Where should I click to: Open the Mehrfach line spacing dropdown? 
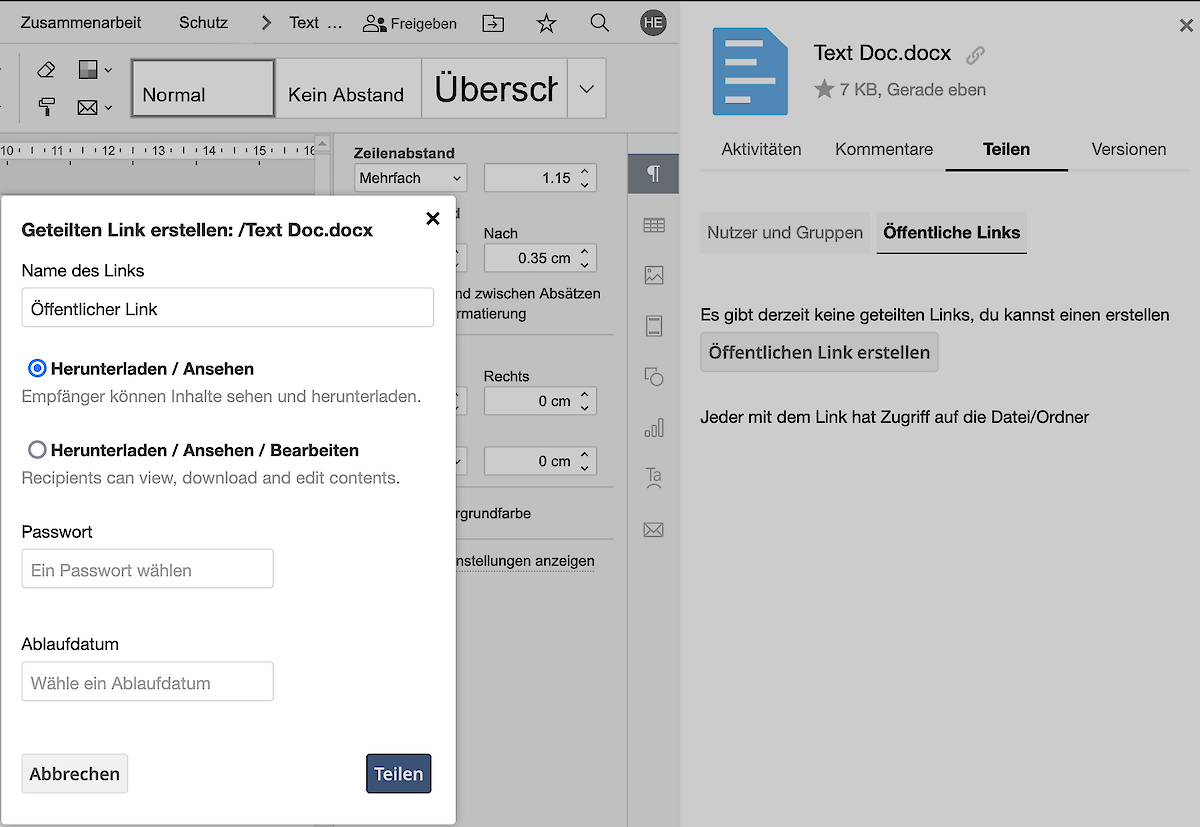click(411, 178)
